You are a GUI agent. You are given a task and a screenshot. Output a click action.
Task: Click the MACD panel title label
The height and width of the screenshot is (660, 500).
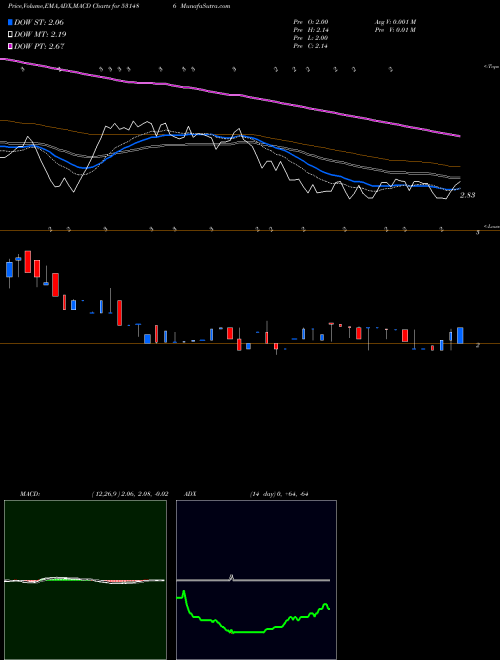30,494
